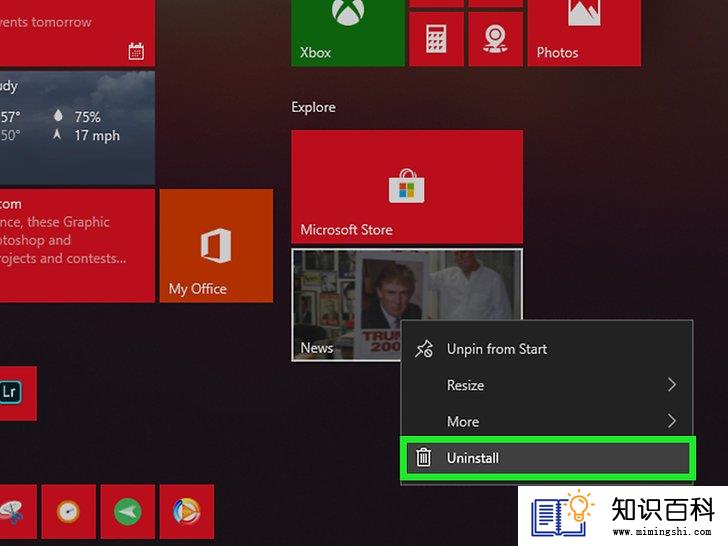Open the green paper plane app tile
Viewport: 728px width, 546px height.
[x=128, y=512]
